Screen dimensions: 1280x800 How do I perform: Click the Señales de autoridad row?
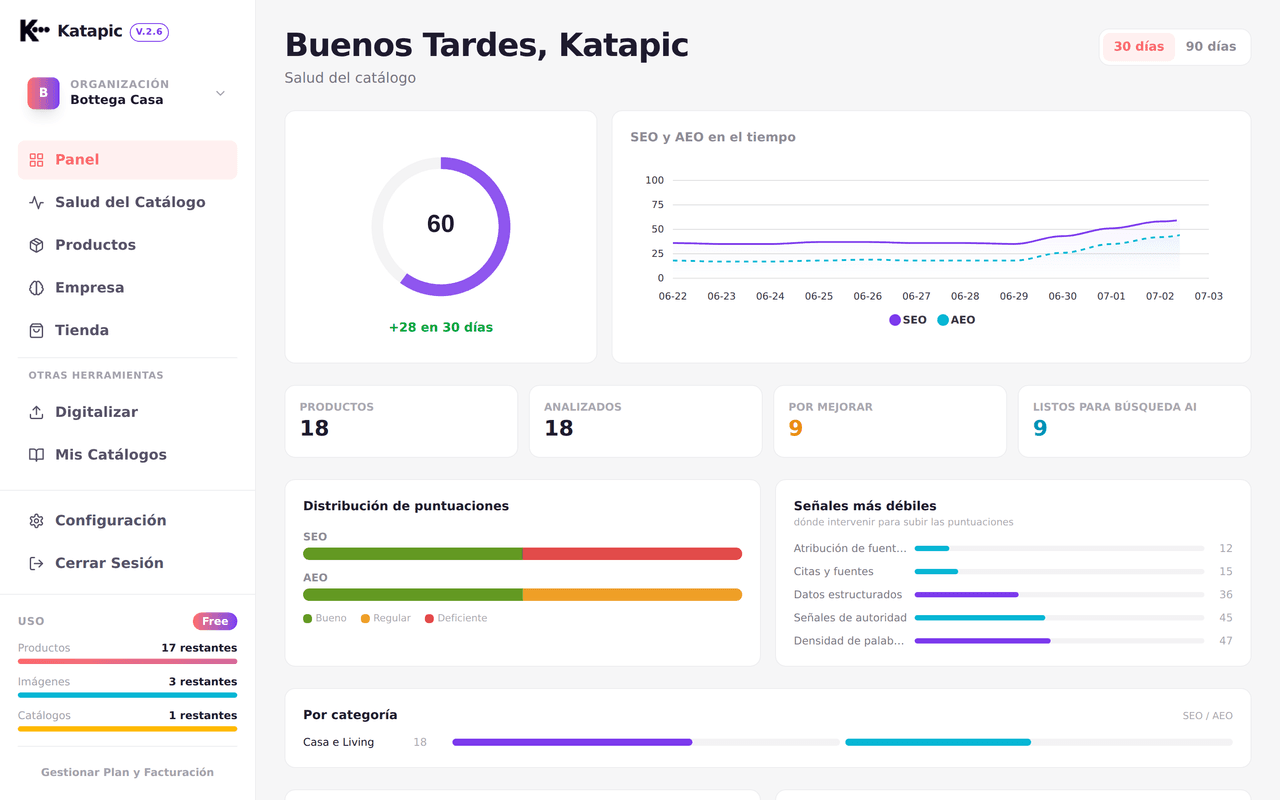coord(1013,618)
